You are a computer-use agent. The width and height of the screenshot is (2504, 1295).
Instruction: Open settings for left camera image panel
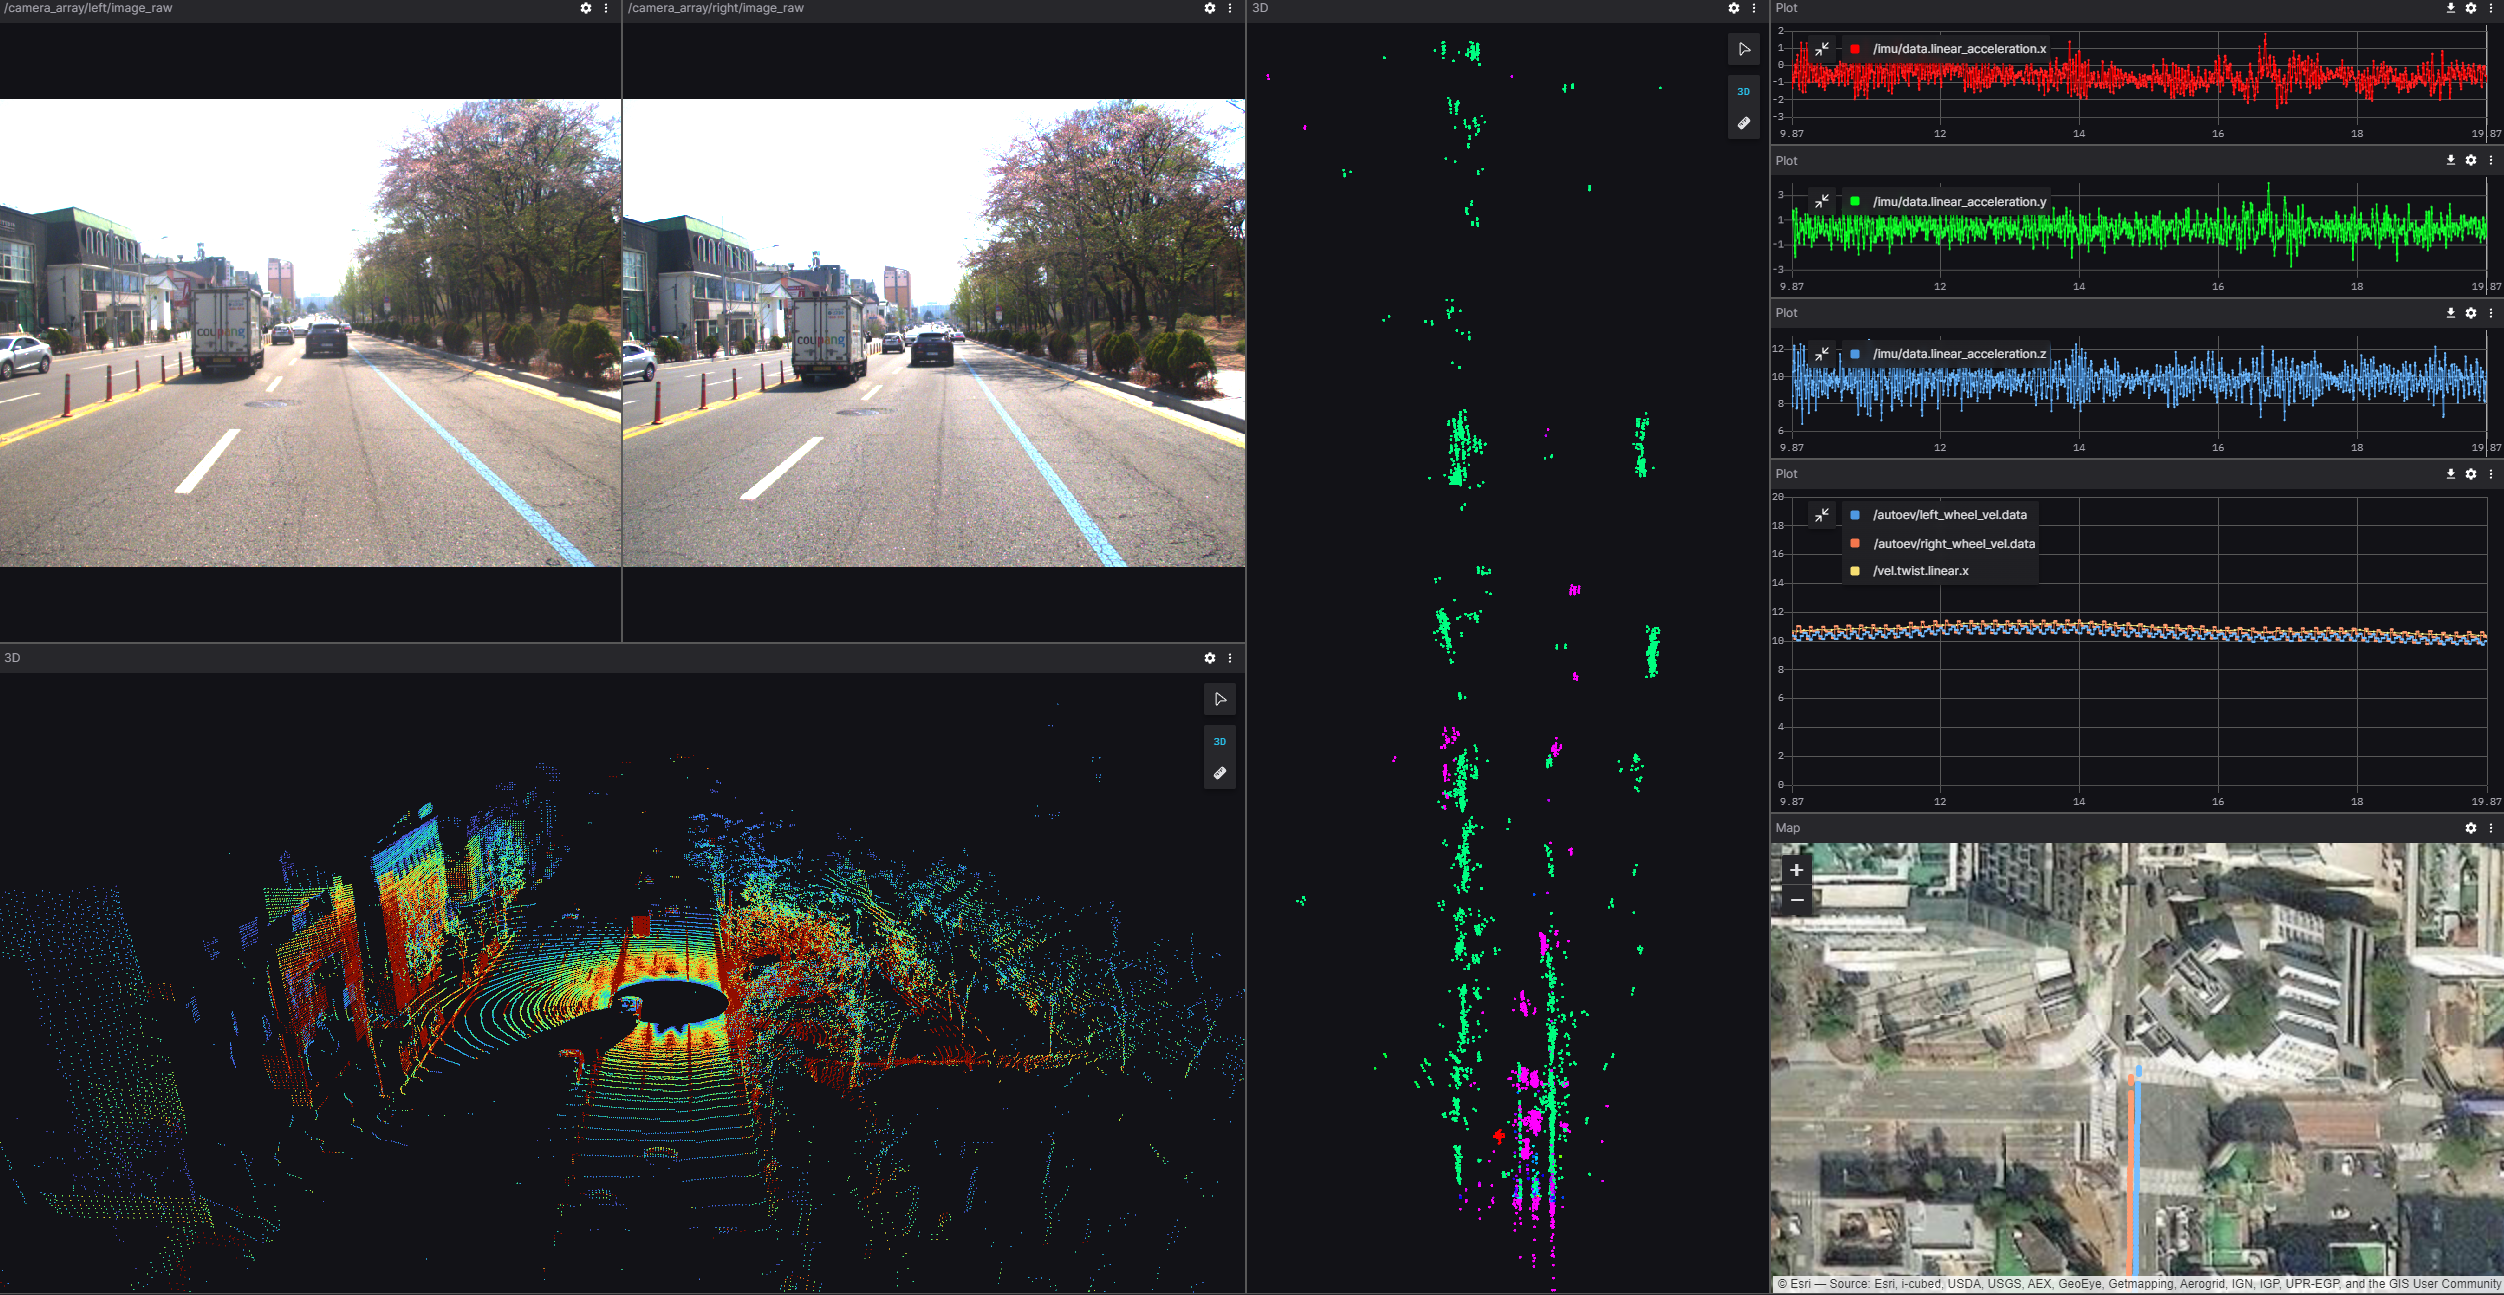coord(586,8)
